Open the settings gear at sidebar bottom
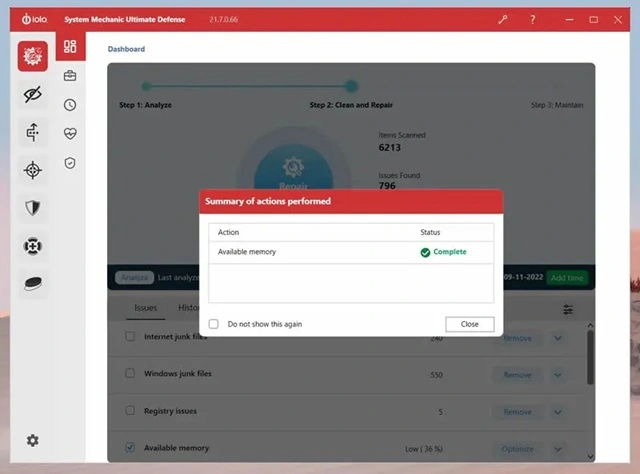640x474 pixels. click(33, 440)
